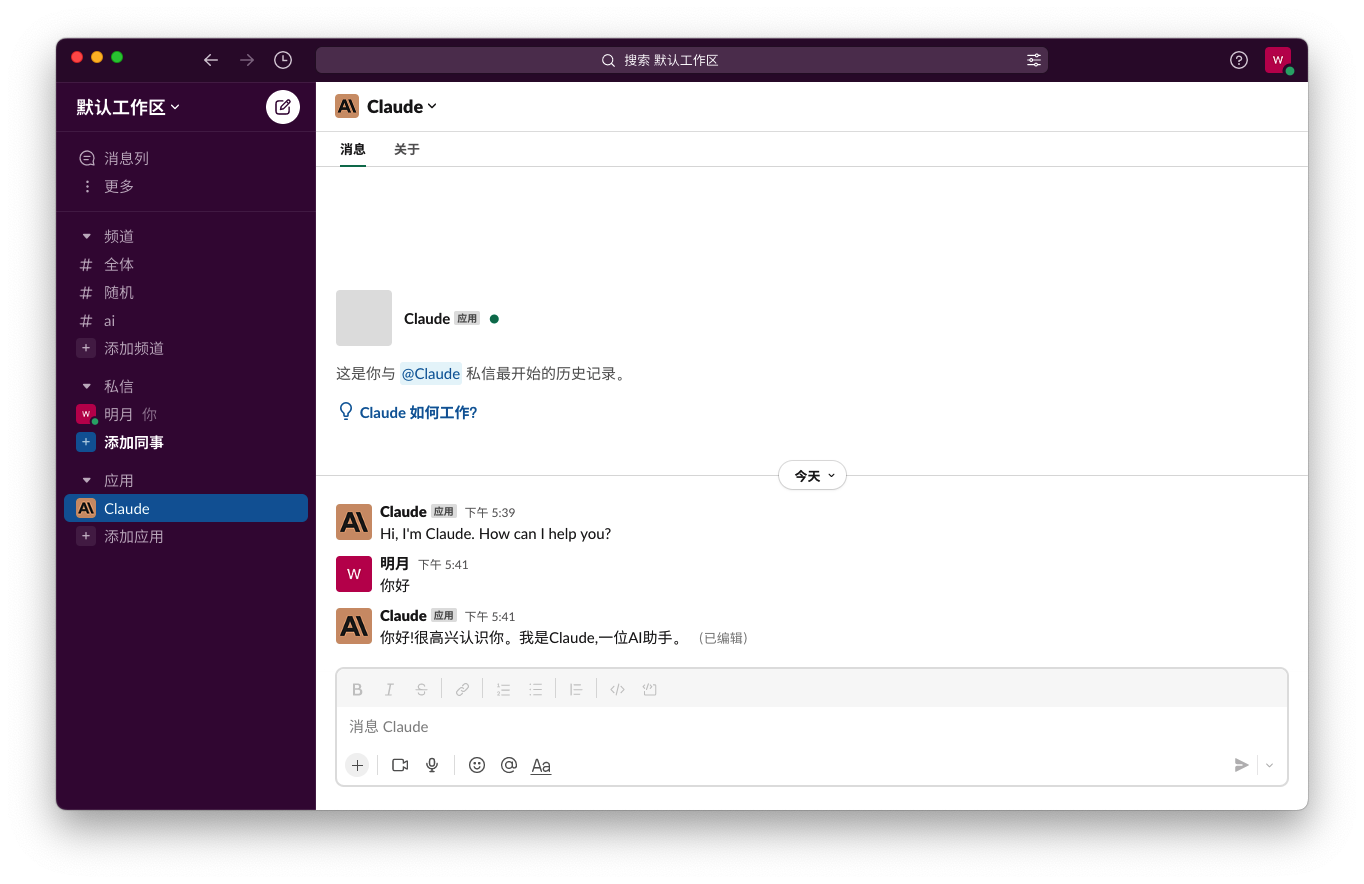Focus the 消息 Claude message input
1364x884 pixels.
(x=812, y=727)
